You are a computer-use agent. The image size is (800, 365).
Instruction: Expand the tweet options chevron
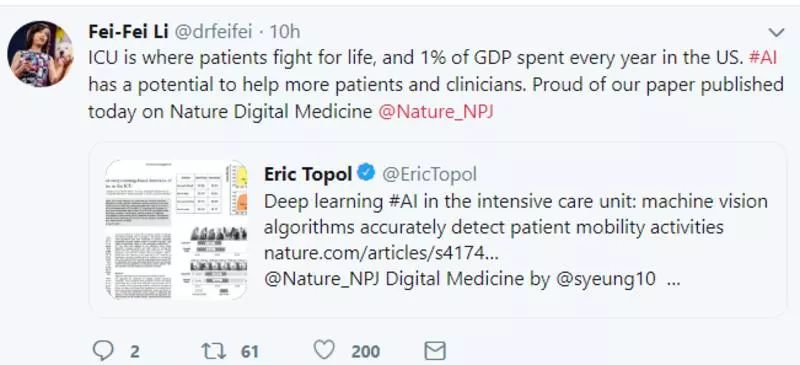tap(776, 33)
